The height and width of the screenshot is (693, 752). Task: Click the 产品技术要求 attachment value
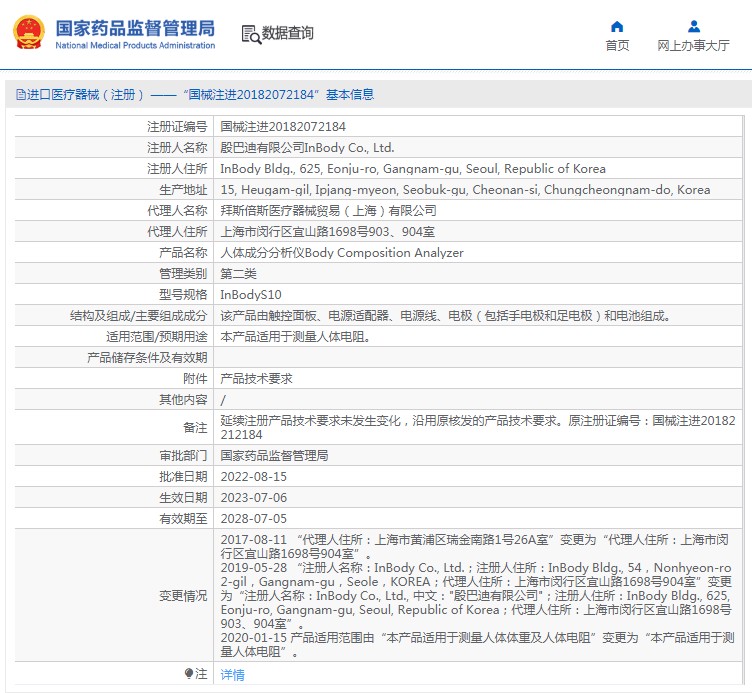click(256, 379)
